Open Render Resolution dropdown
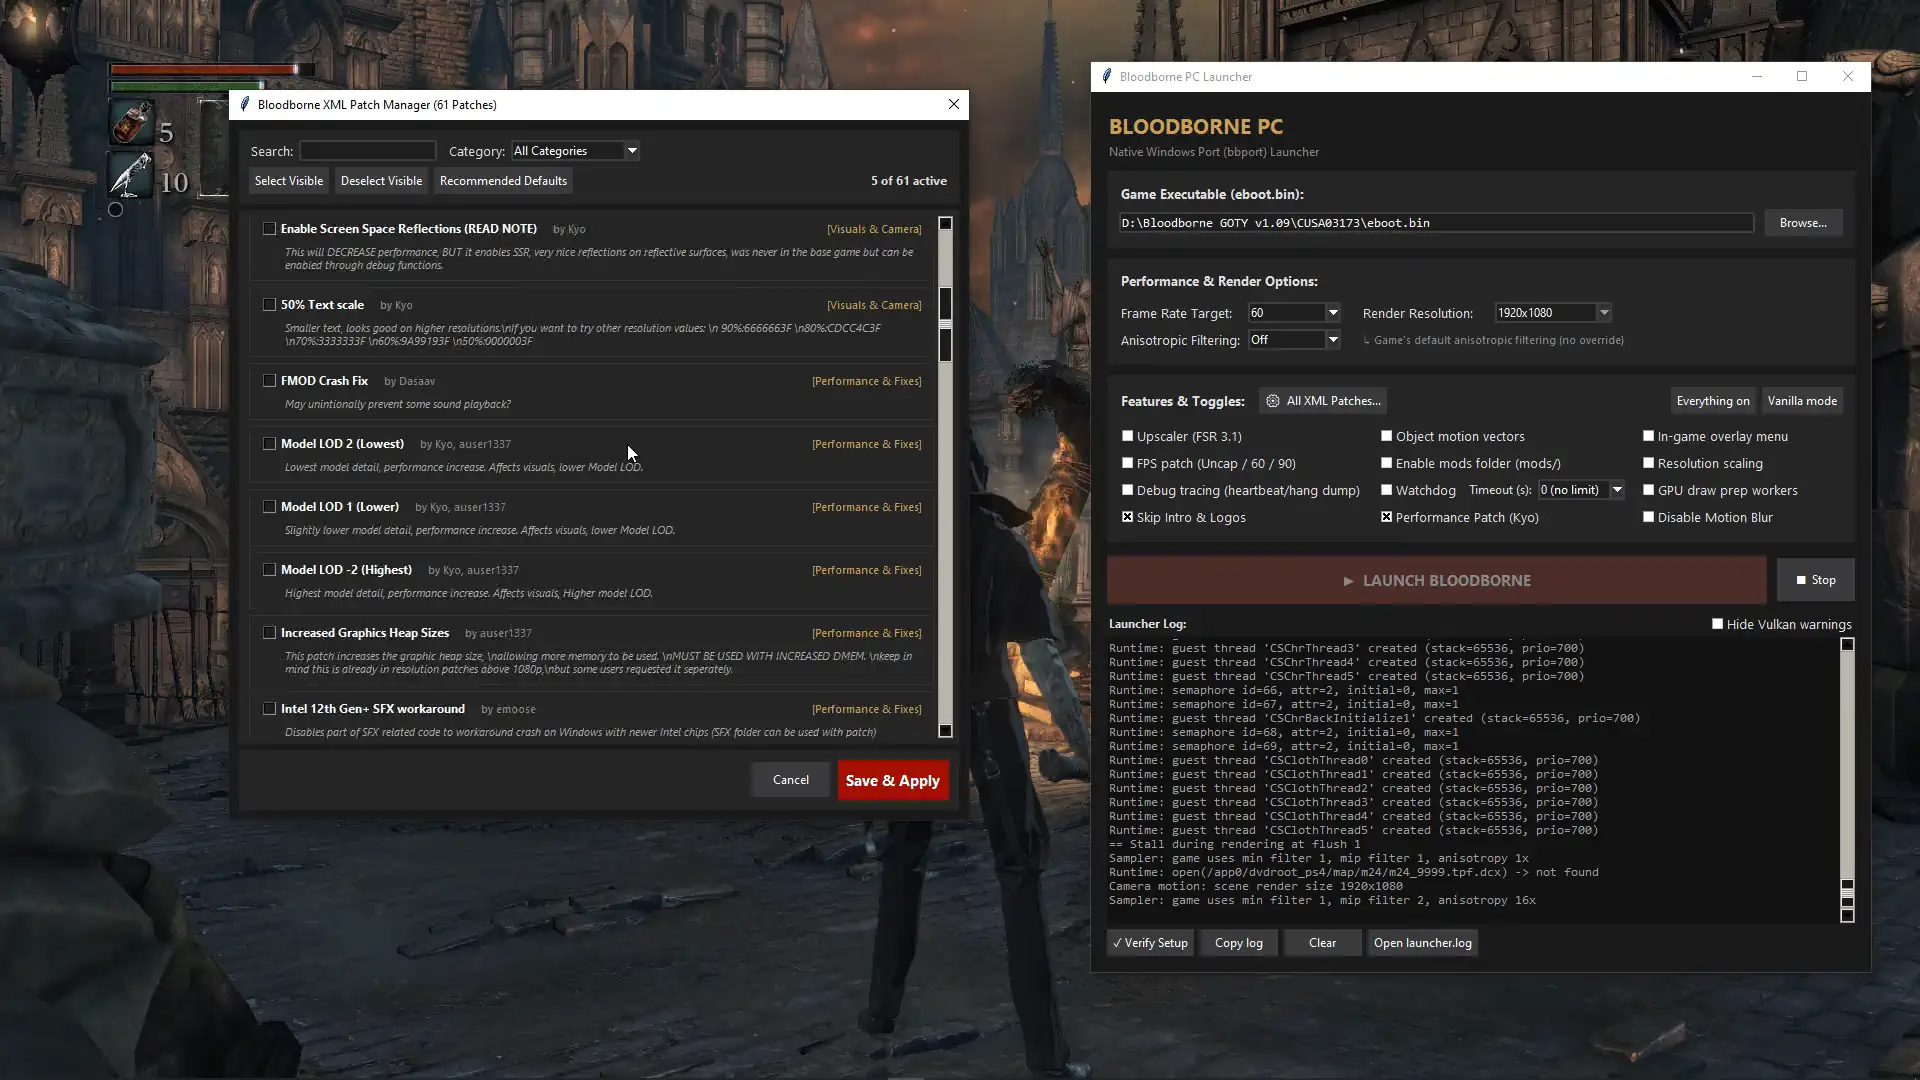 coord(1553,313)
